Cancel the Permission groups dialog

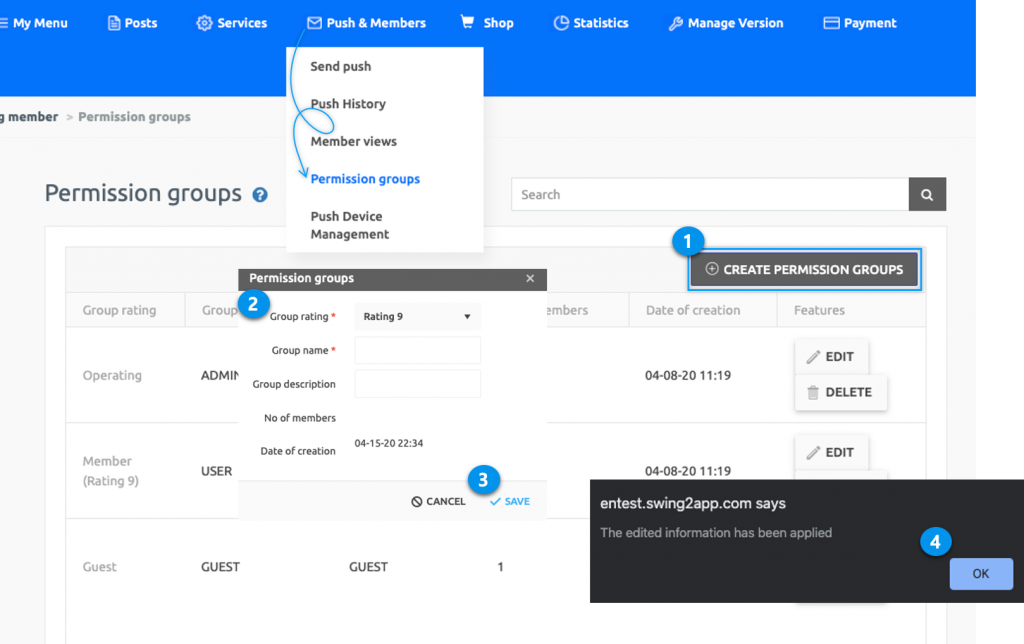(438, 501)
